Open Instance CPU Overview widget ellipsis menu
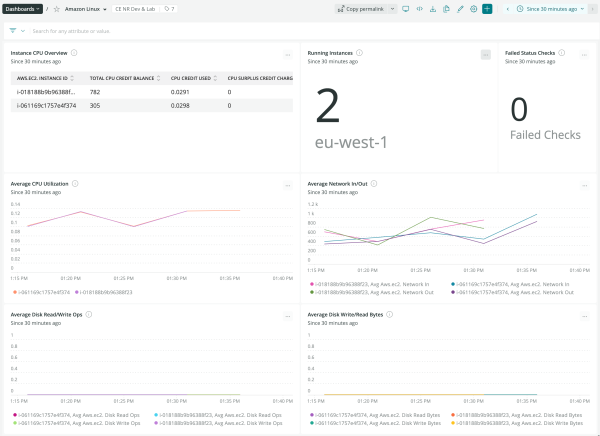Screen dimensions: 600x436 [x=288, y=55]
